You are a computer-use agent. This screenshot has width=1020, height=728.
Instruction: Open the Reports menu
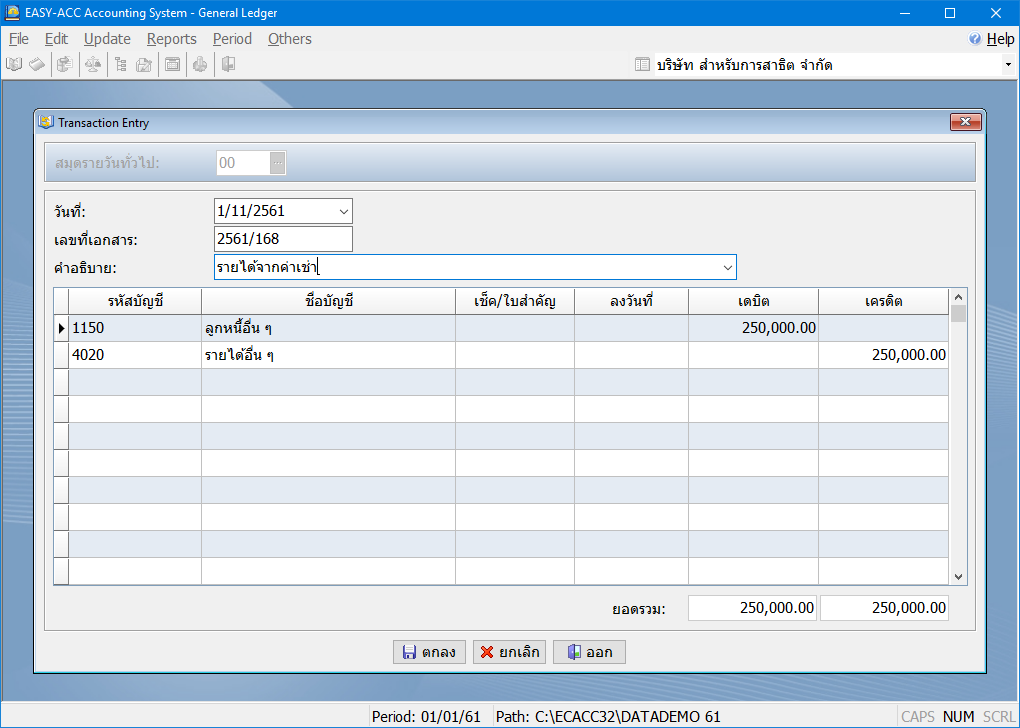tap(171, 39)
